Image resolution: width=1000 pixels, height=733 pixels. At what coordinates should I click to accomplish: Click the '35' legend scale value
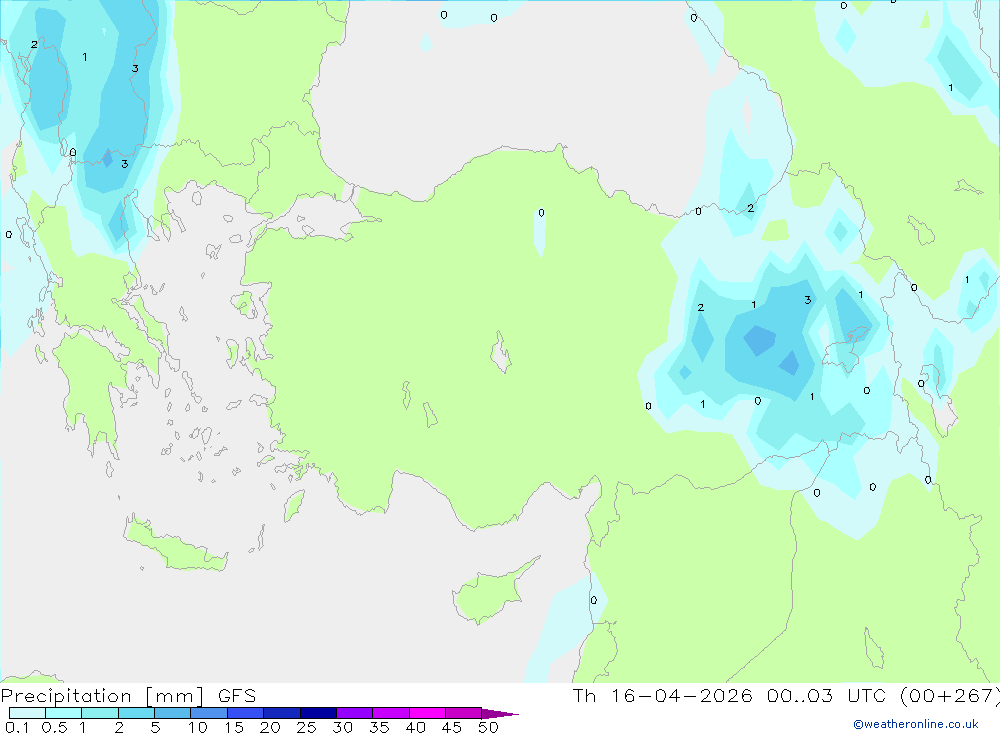click(379, 727)
